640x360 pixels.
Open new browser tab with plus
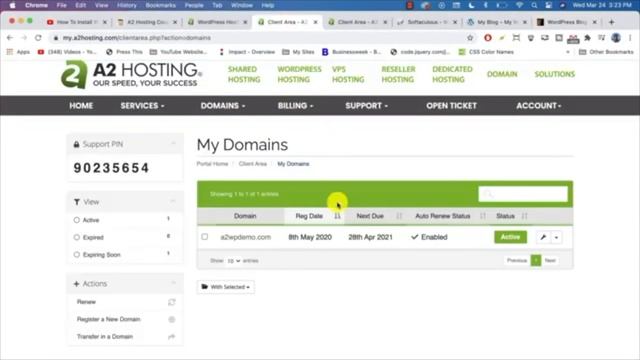(x=611, y=22)
